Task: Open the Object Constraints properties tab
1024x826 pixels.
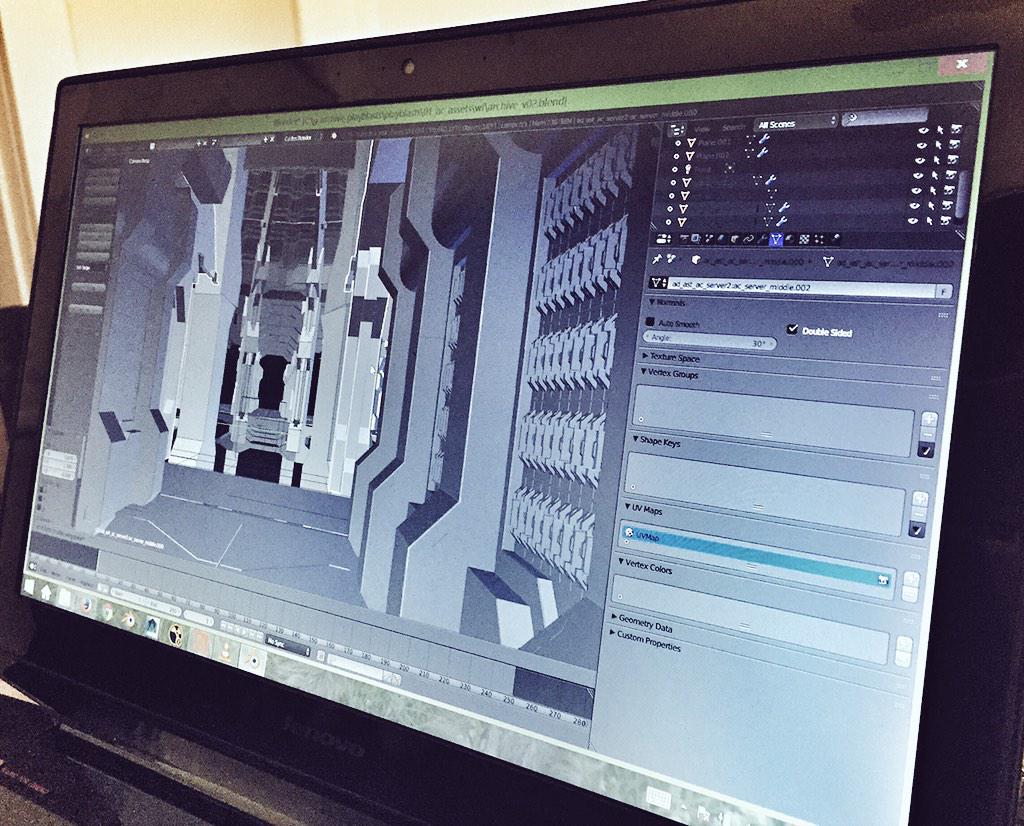Action: pyautogui.click(x=748, y=239)
